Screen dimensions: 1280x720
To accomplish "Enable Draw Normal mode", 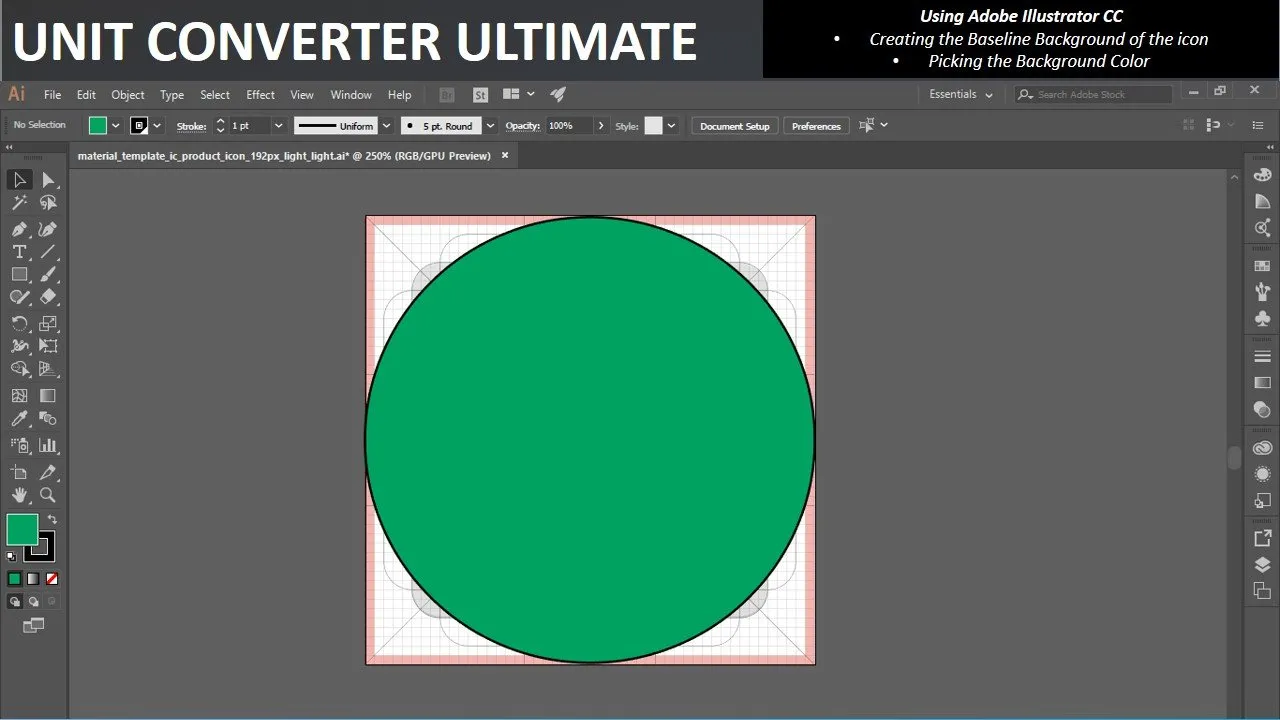I will click(x=14, y=602).
